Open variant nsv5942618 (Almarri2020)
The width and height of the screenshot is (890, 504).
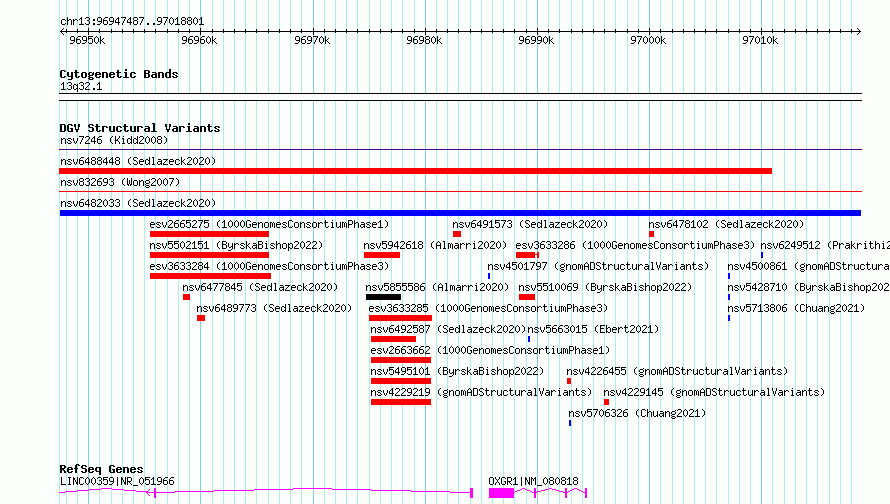(x=435, y=245)
